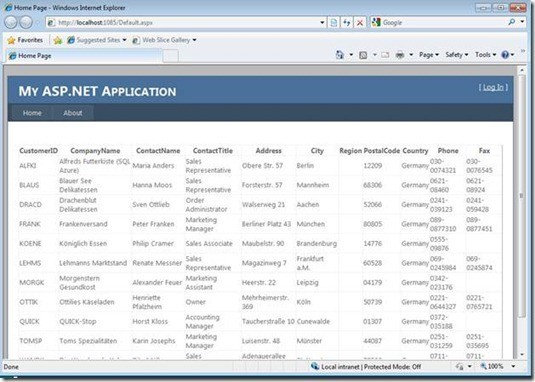Click Add to Favorites Bar icon
The width and height of the screenshot is (535, 382).
click(x=58, y=40)
